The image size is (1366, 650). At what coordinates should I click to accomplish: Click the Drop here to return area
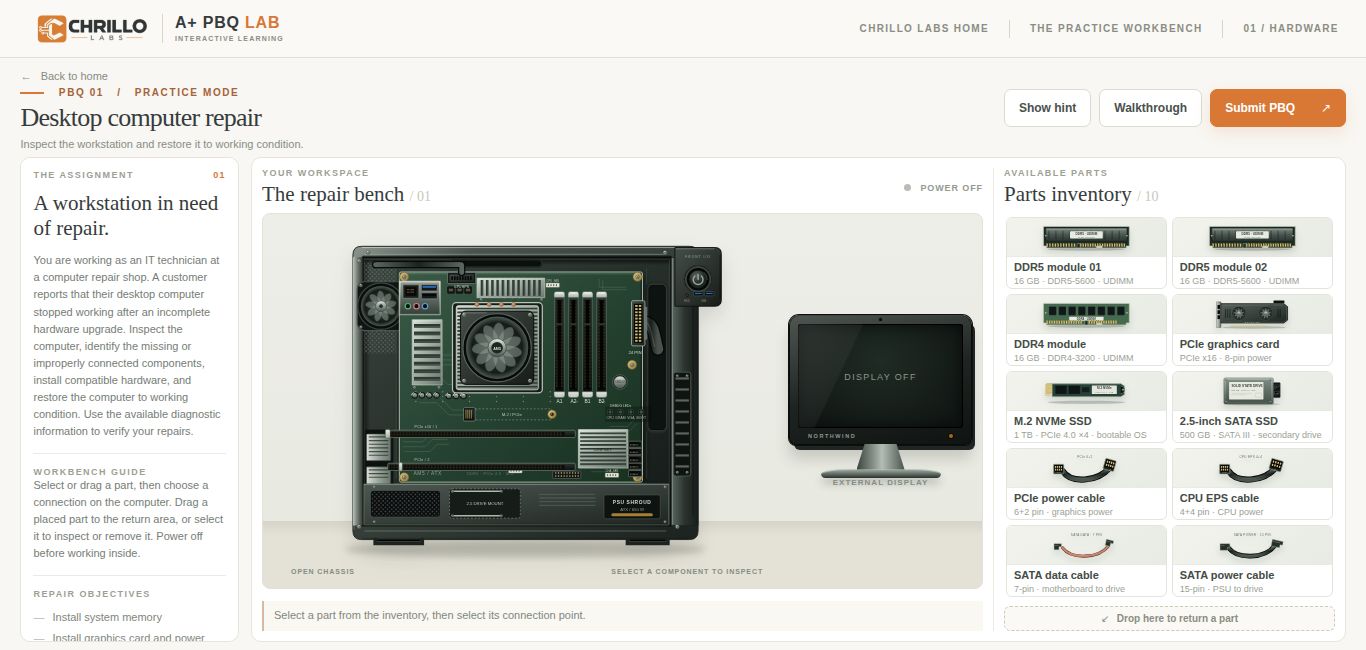tap(1169, 618)
